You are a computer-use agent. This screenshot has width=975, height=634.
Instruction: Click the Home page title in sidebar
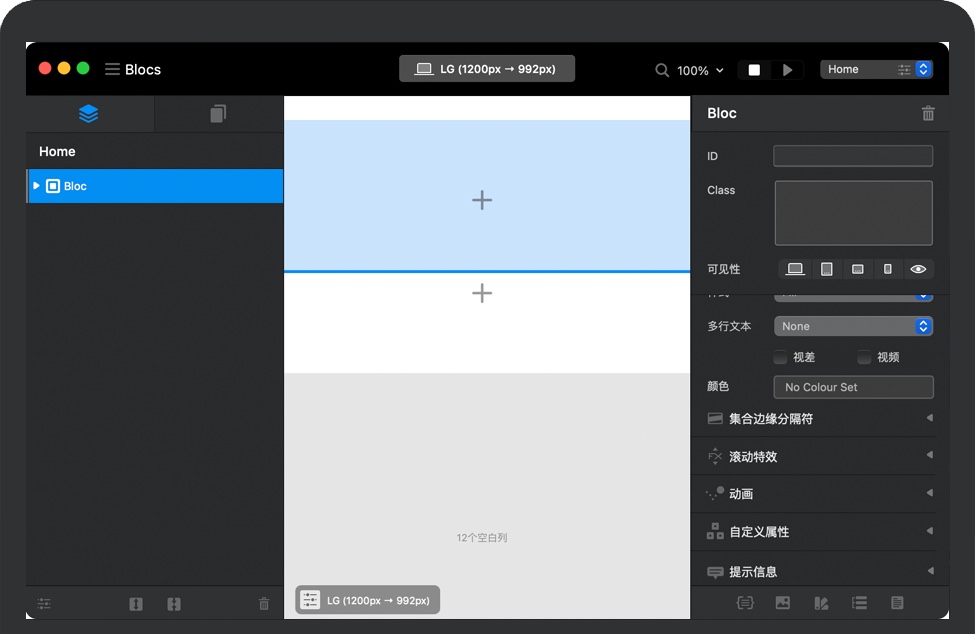57,152
